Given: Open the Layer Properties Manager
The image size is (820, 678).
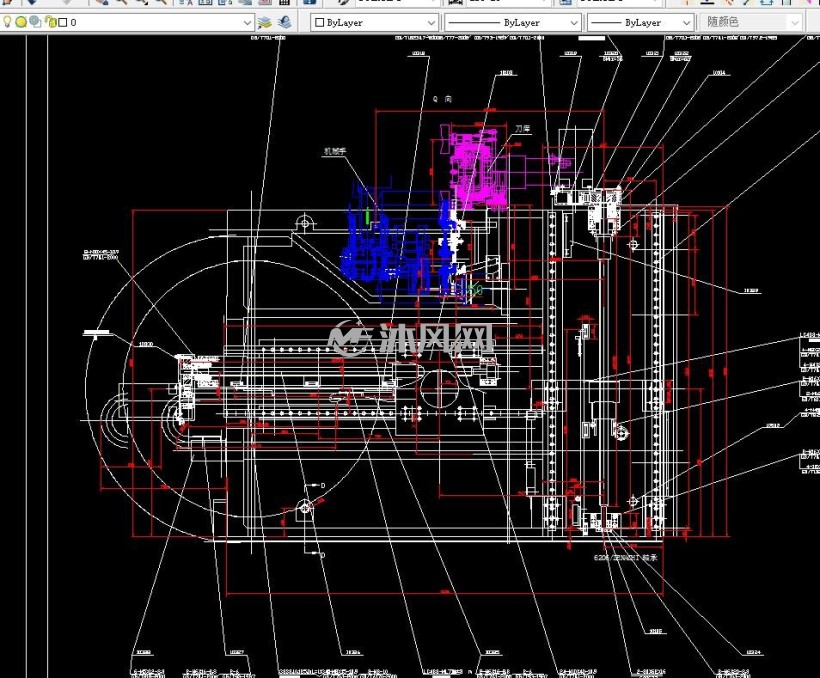Looking at the screenshot, I should click(x=265, y=22).
